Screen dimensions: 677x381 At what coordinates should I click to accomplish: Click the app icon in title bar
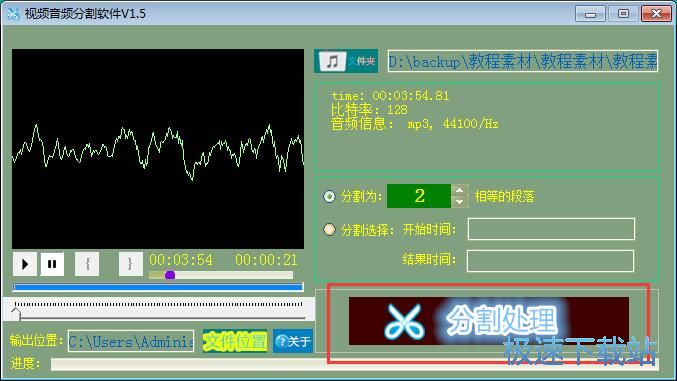(x=13, y=14)
